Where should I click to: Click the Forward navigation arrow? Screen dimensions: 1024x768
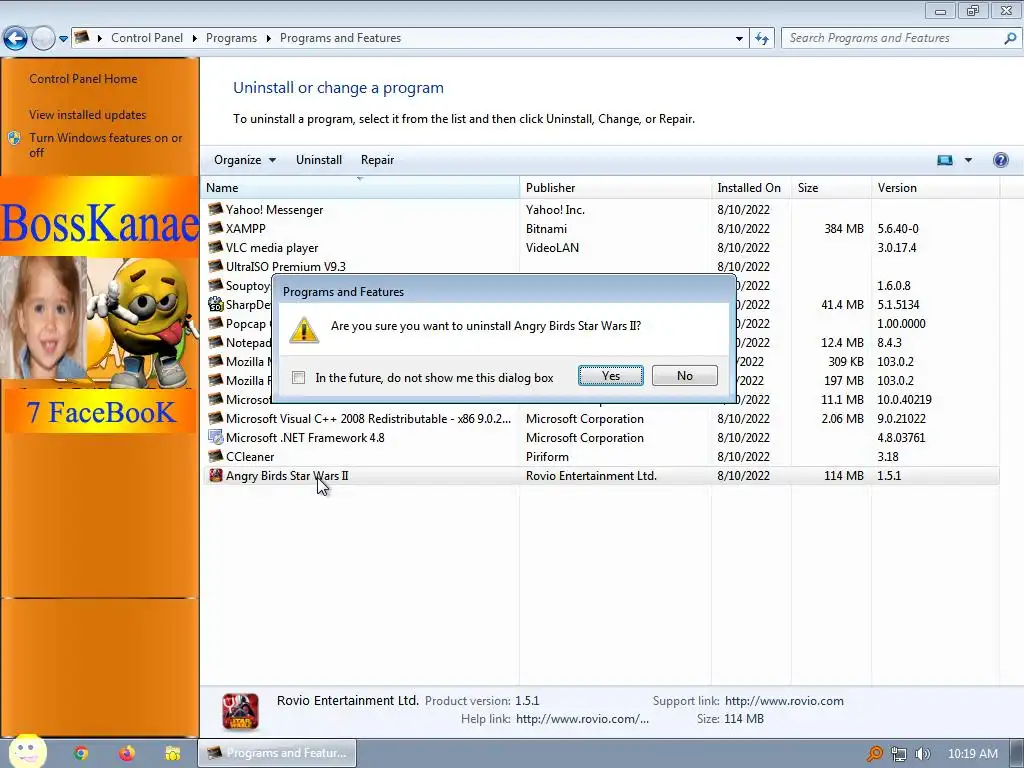(x=43, y=39)
